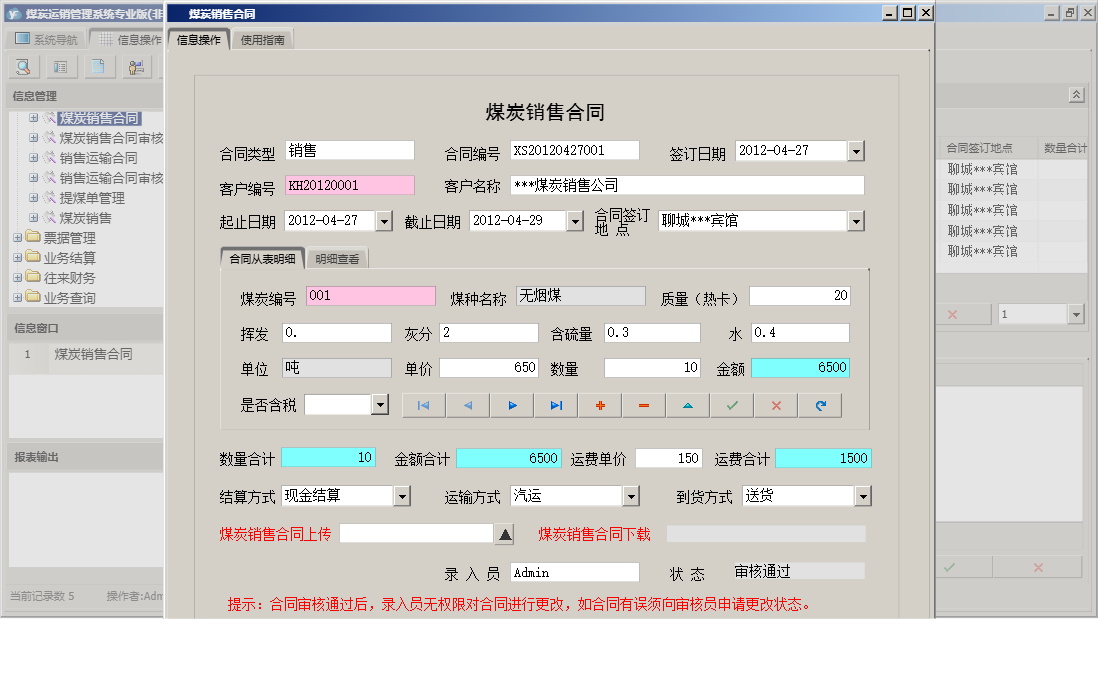The image size is (1098, 700).
Task: Click the green checkmark confirm icon
Action: [x=731, y=405]
